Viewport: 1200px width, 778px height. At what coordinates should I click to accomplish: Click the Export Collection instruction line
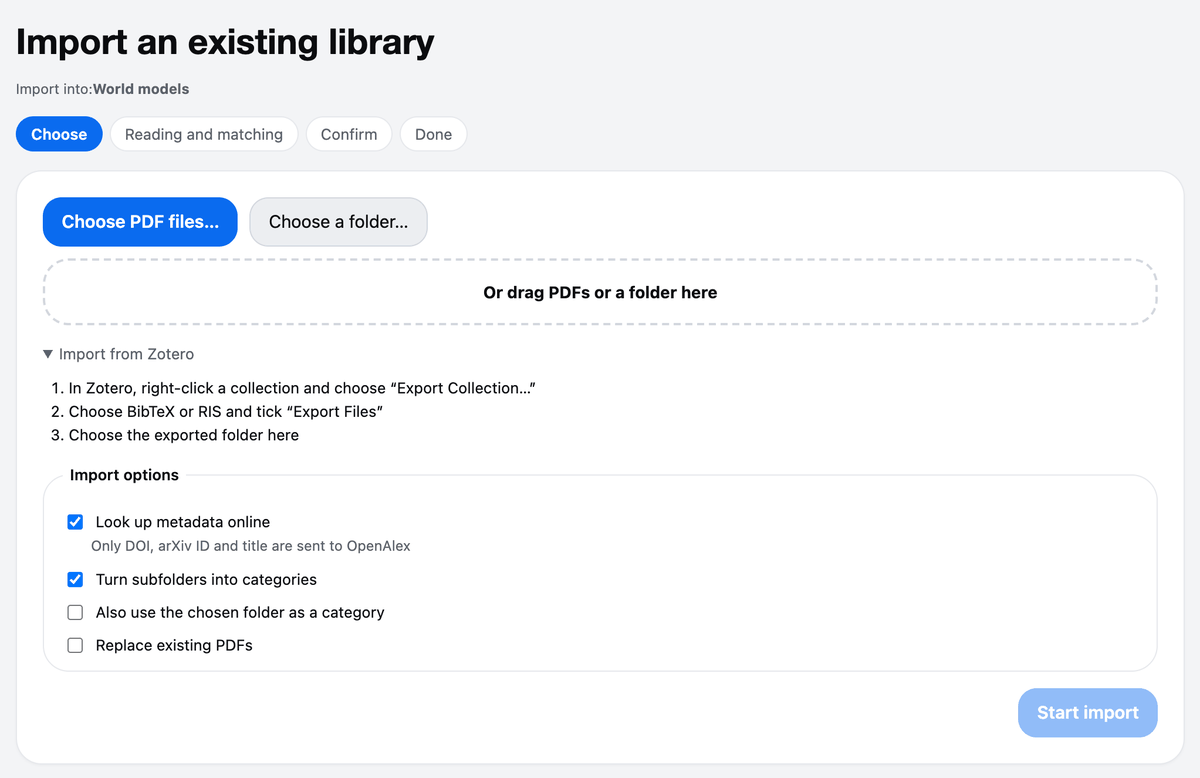pos(302,388)
